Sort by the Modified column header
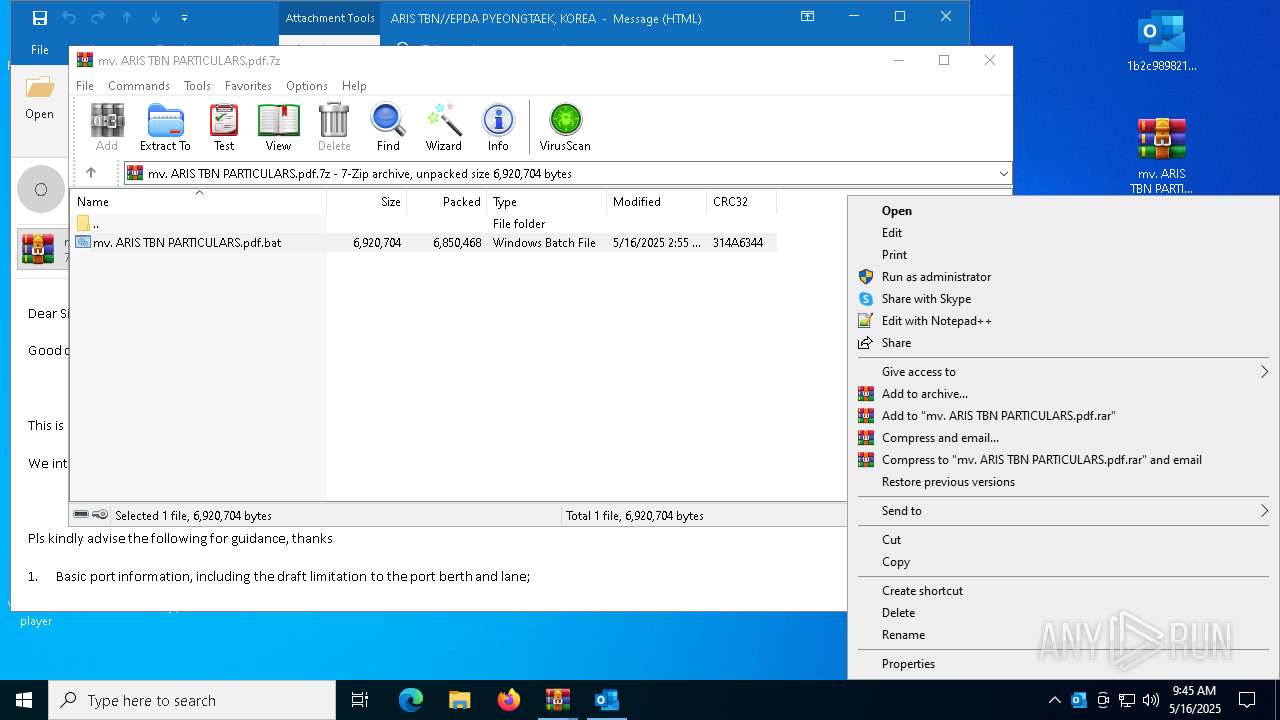The height and width of the screenshot is (720, 1280). tap(657, 201)
